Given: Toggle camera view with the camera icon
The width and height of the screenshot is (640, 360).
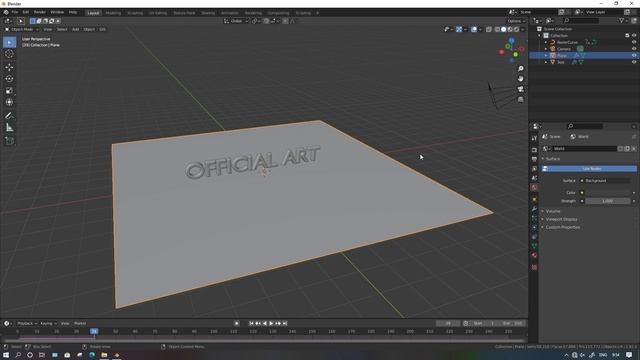Looking at the screenshot, I should click(x=520, y=89).
